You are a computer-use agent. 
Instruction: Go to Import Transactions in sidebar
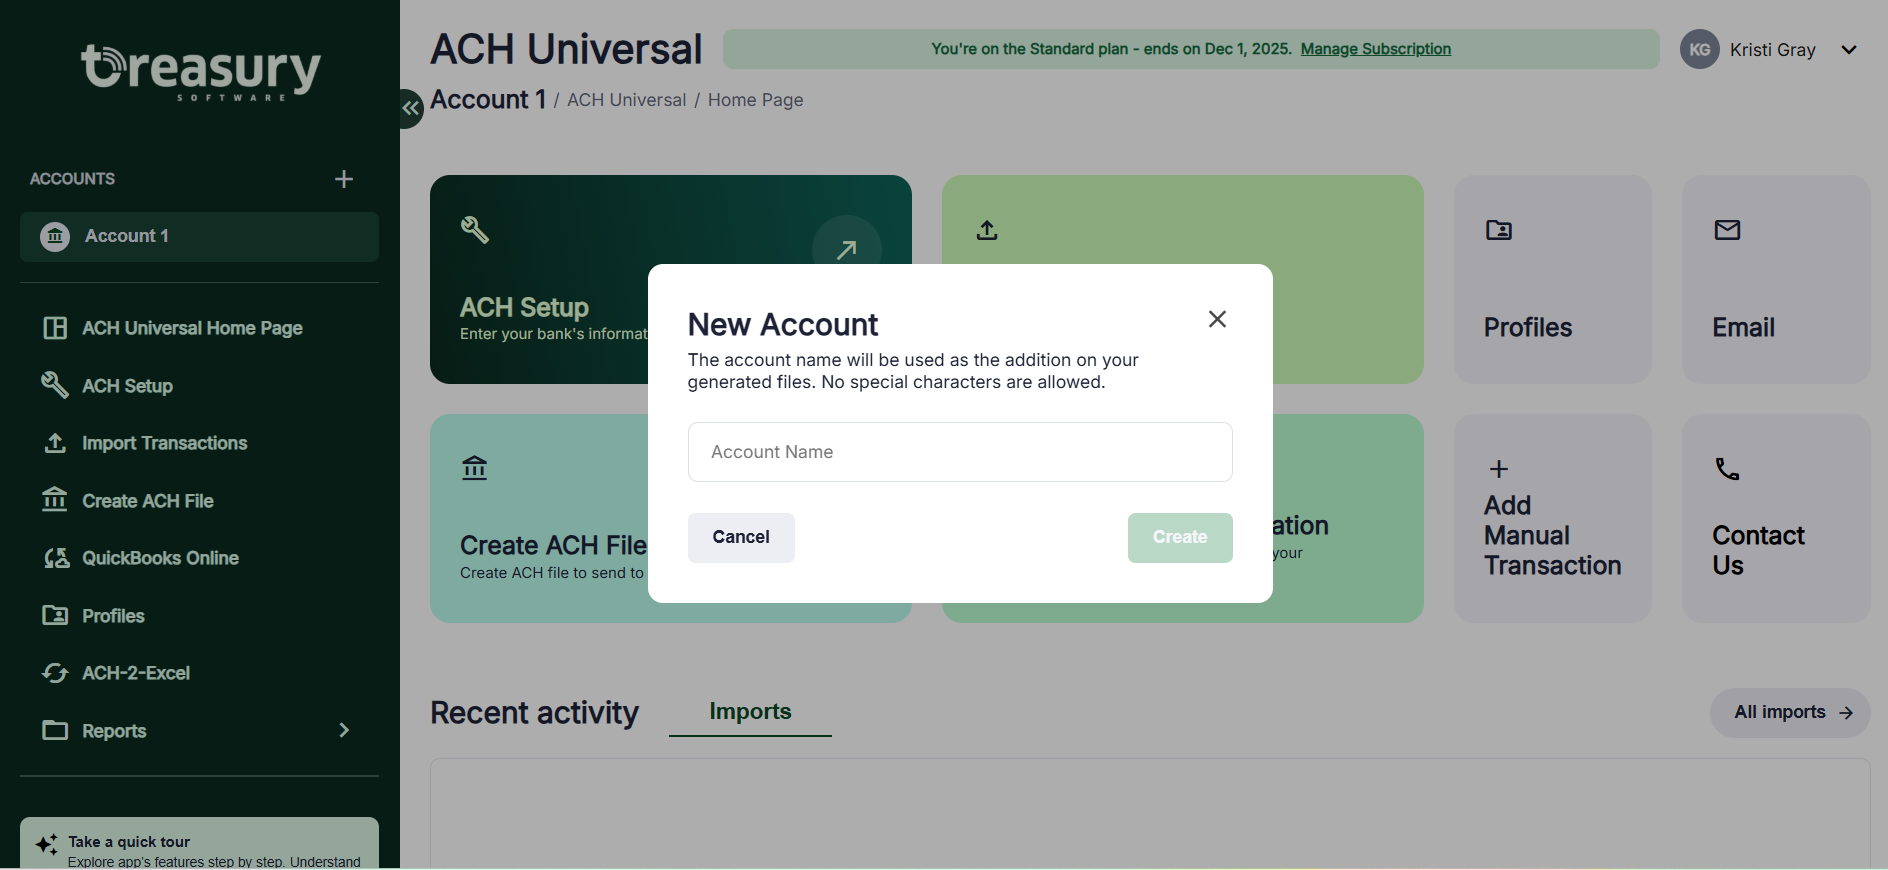164,443
